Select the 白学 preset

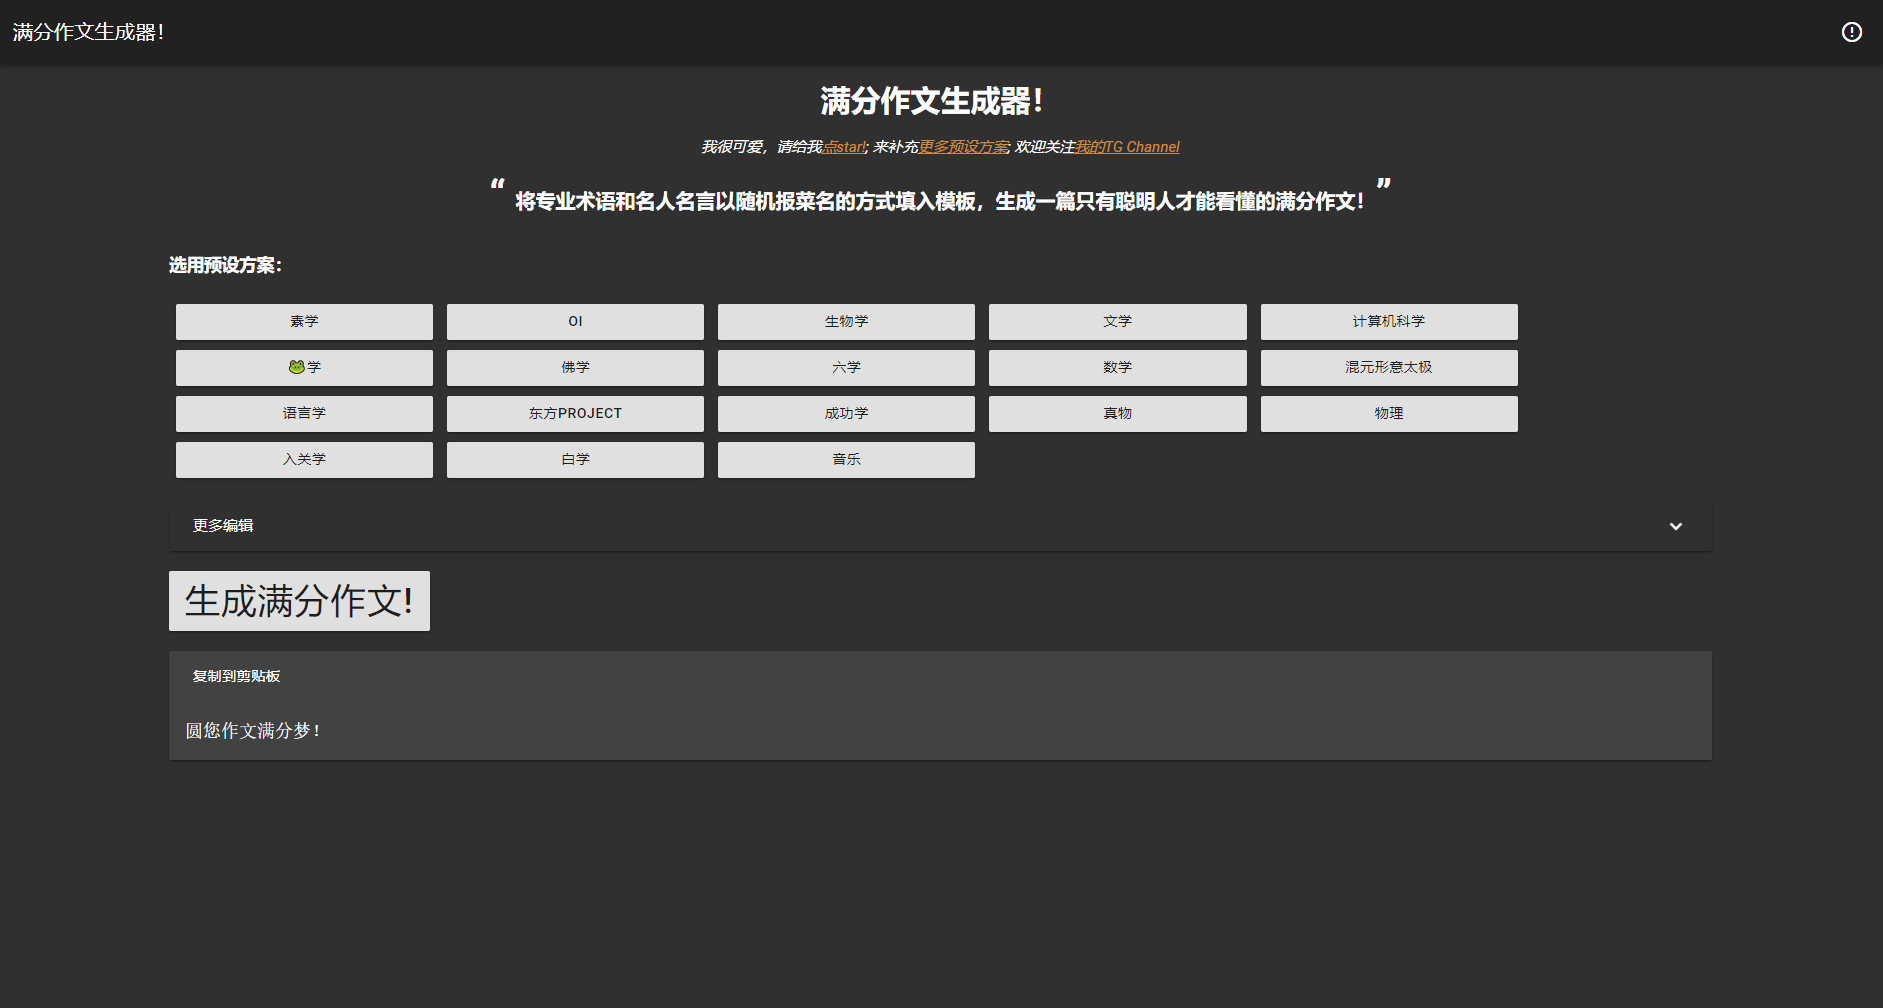tap(575, 459)
